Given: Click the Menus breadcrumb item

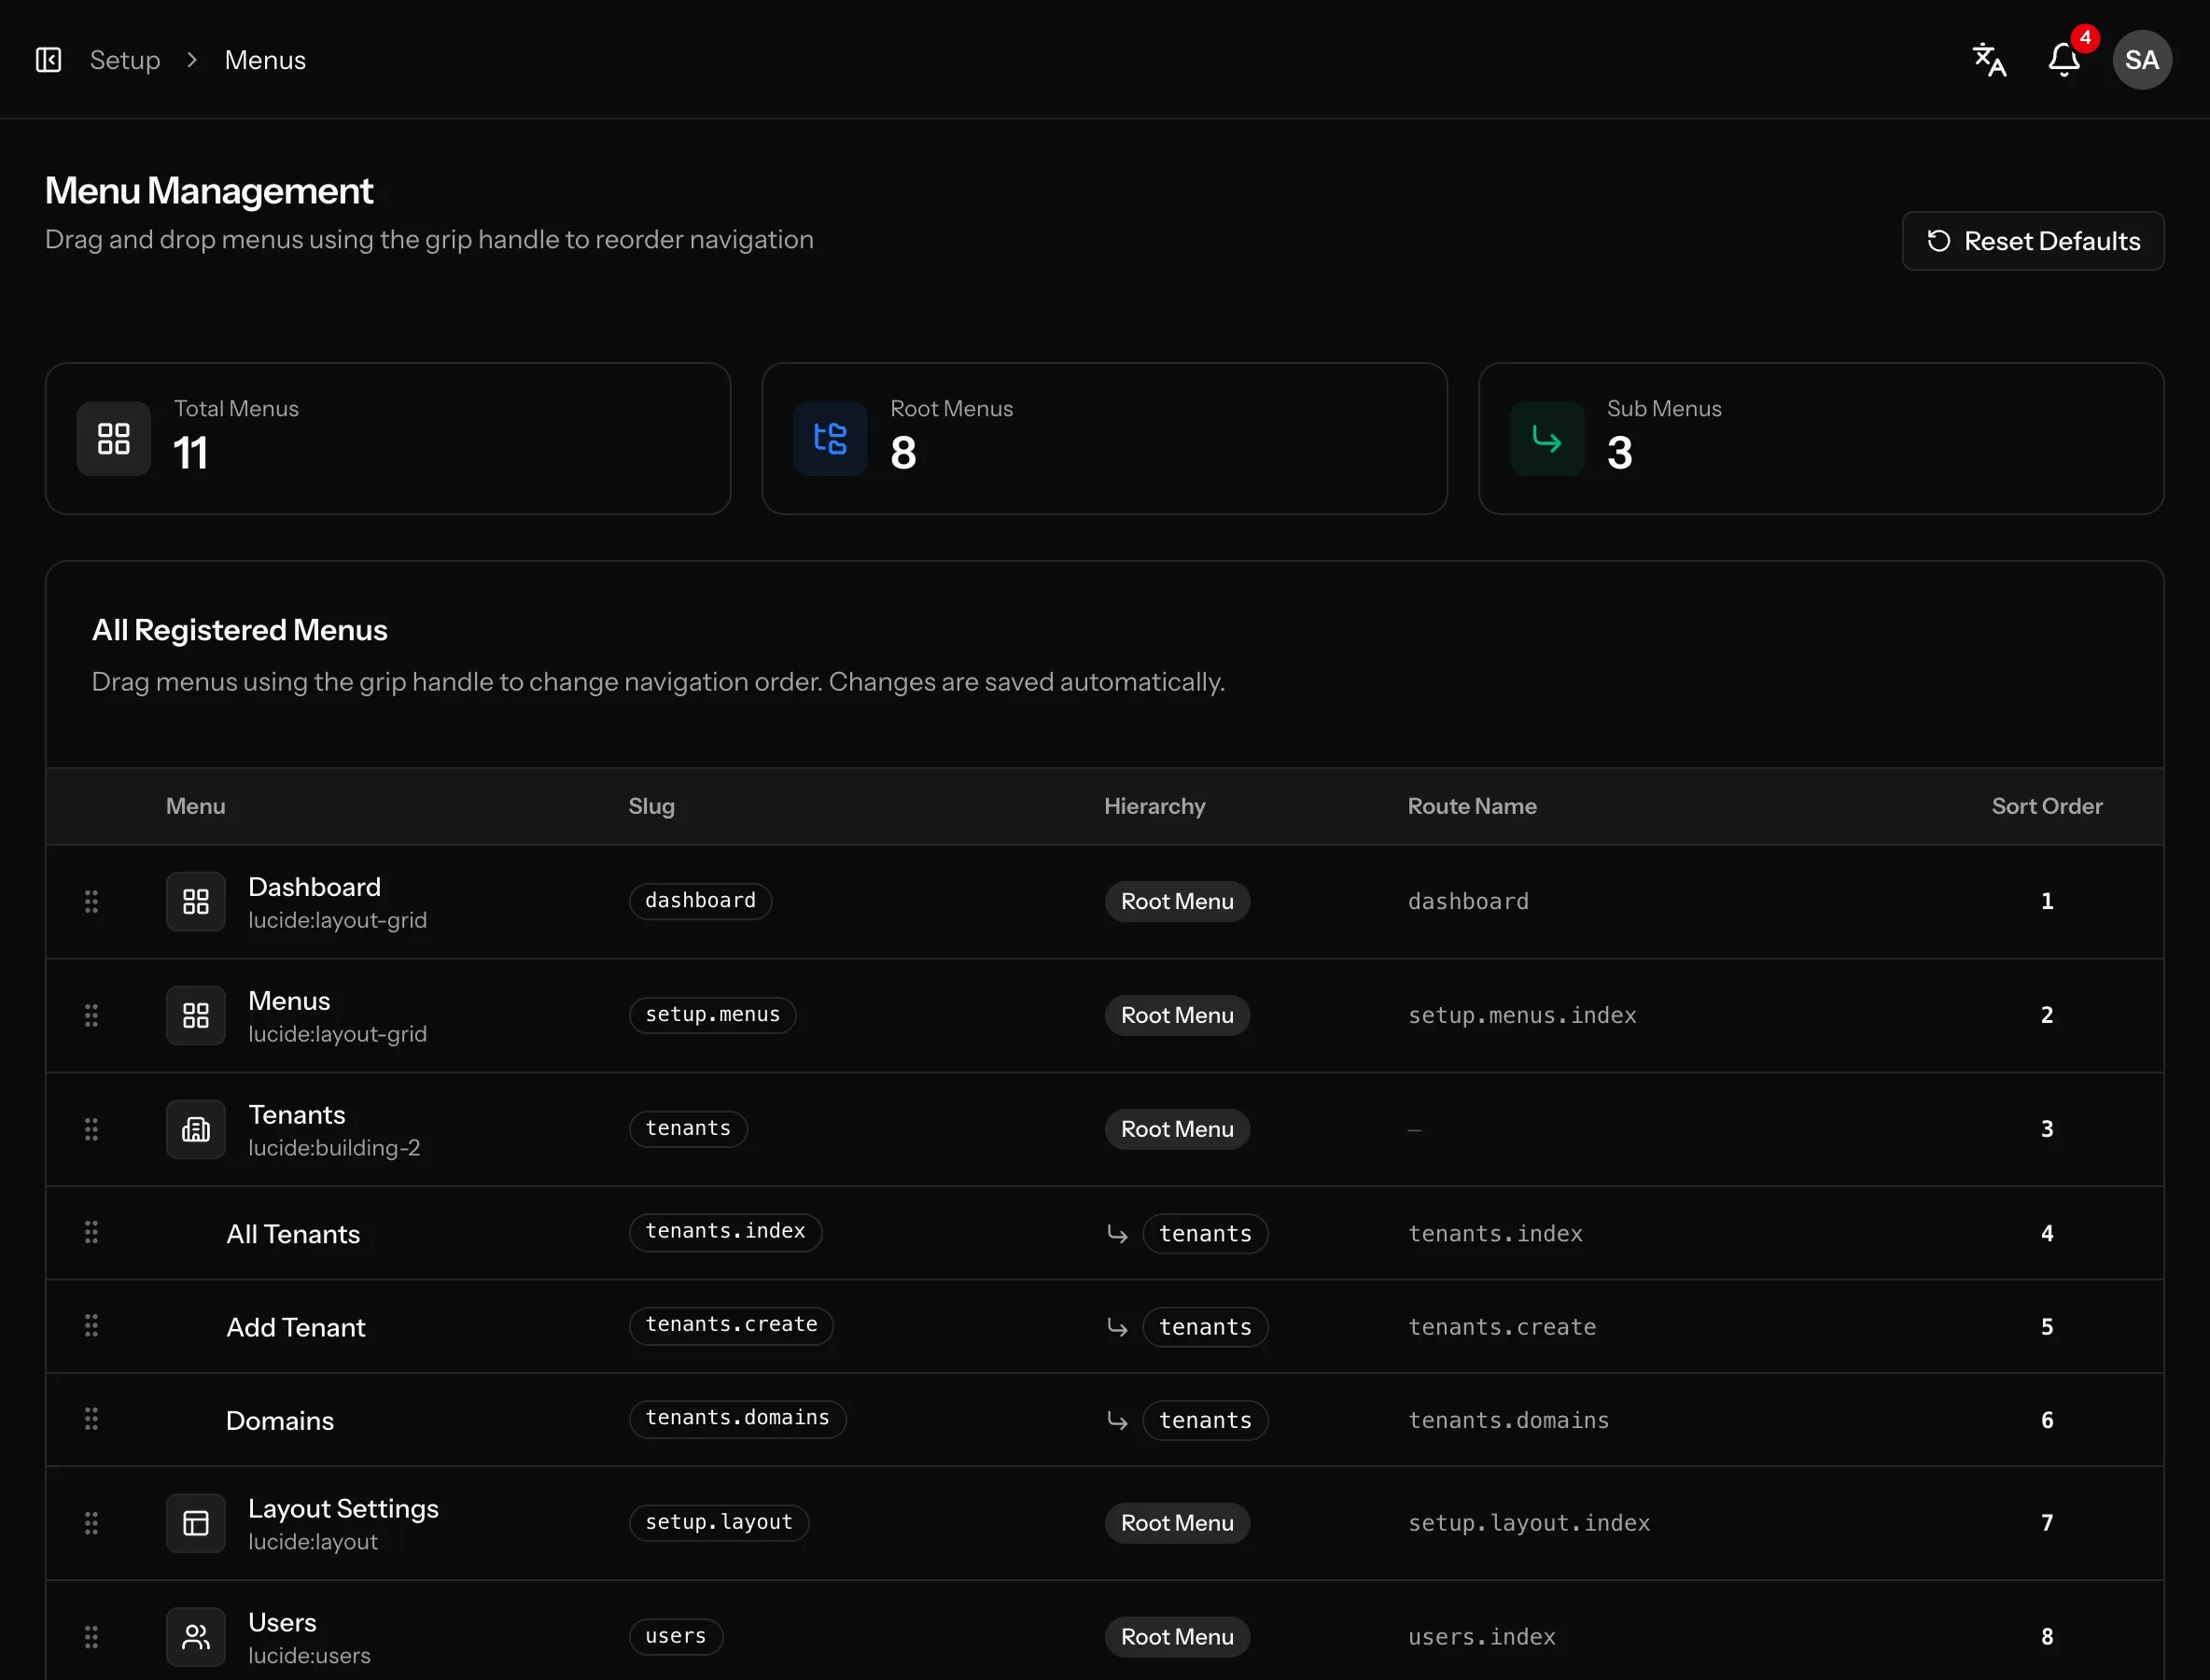Looking at the screenshot, I should (x=265, y=60).
